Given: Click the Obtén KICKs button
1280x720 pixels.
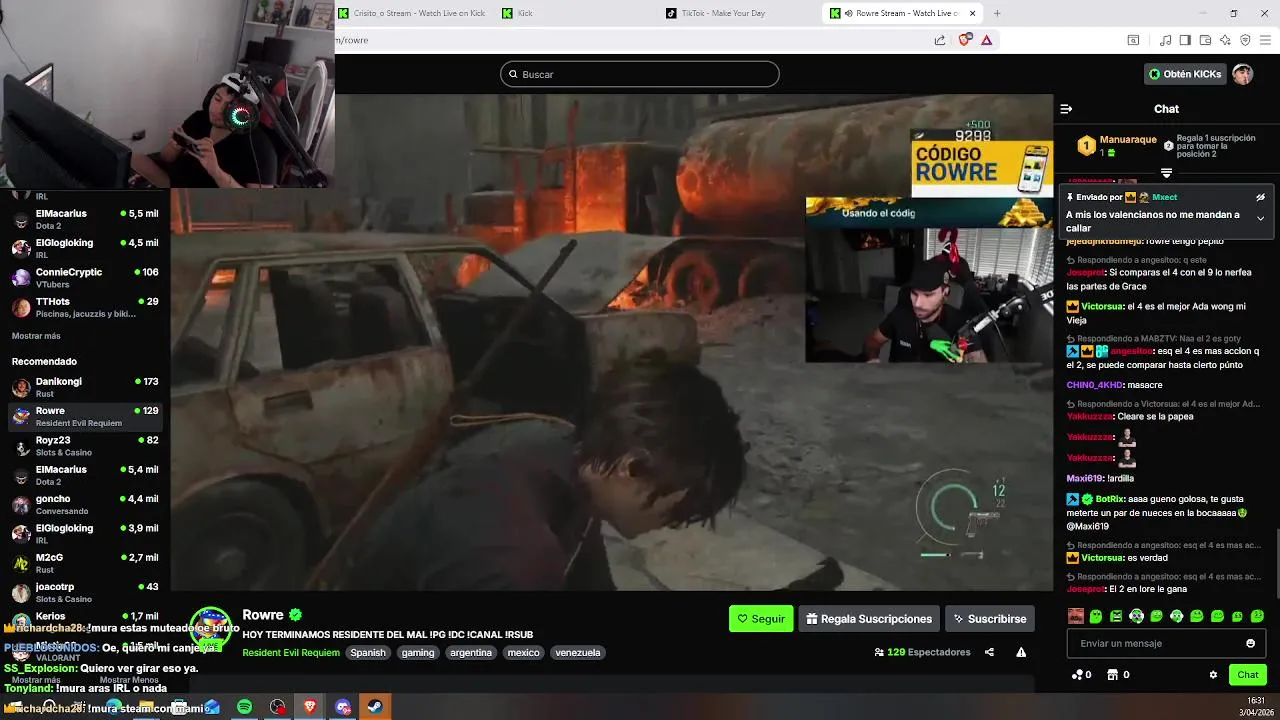Looking at the screenshot, I should 1185,74.
